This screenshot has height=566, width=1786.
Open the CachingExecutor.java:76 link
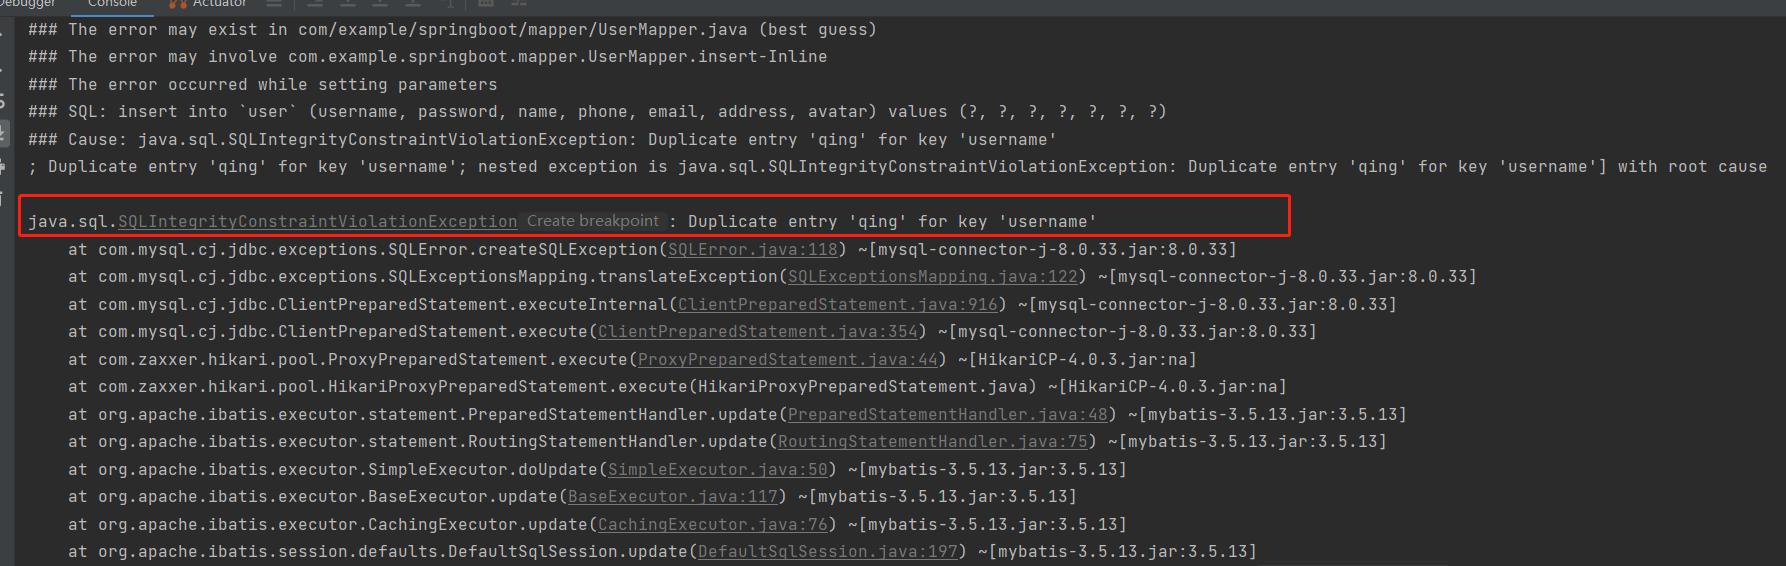tap(712, 525)
